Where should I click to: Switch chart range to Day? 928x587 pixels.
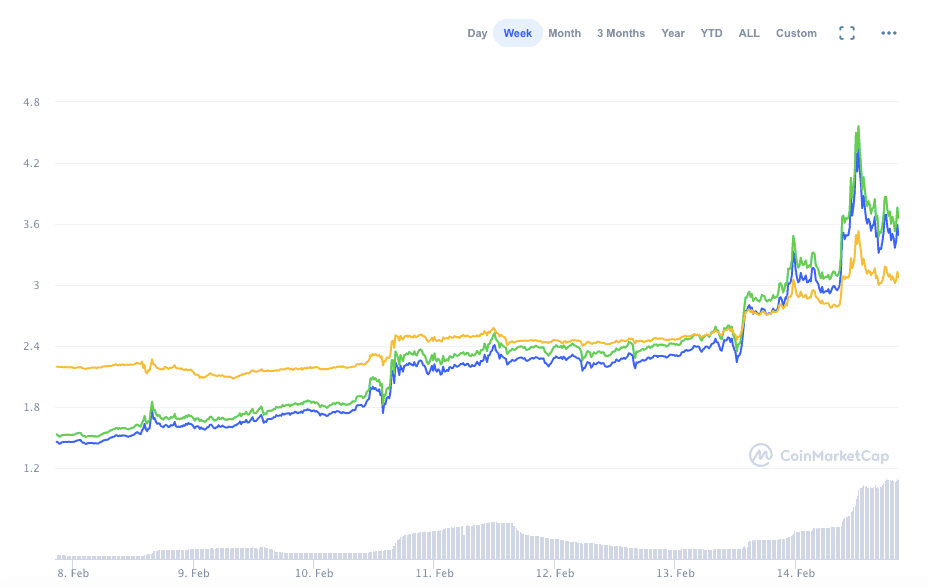click(477, 33)
